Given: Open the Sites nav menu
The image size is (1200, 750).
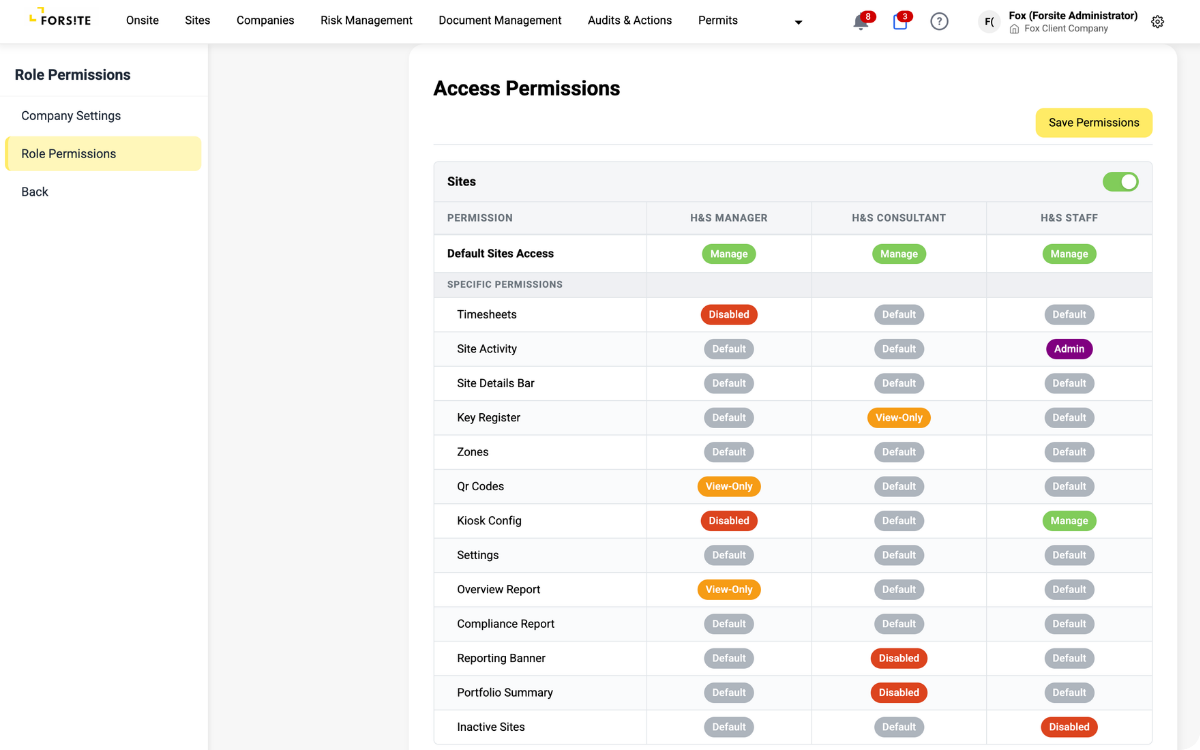Looking at the screenshot, I should pos(198,20).
